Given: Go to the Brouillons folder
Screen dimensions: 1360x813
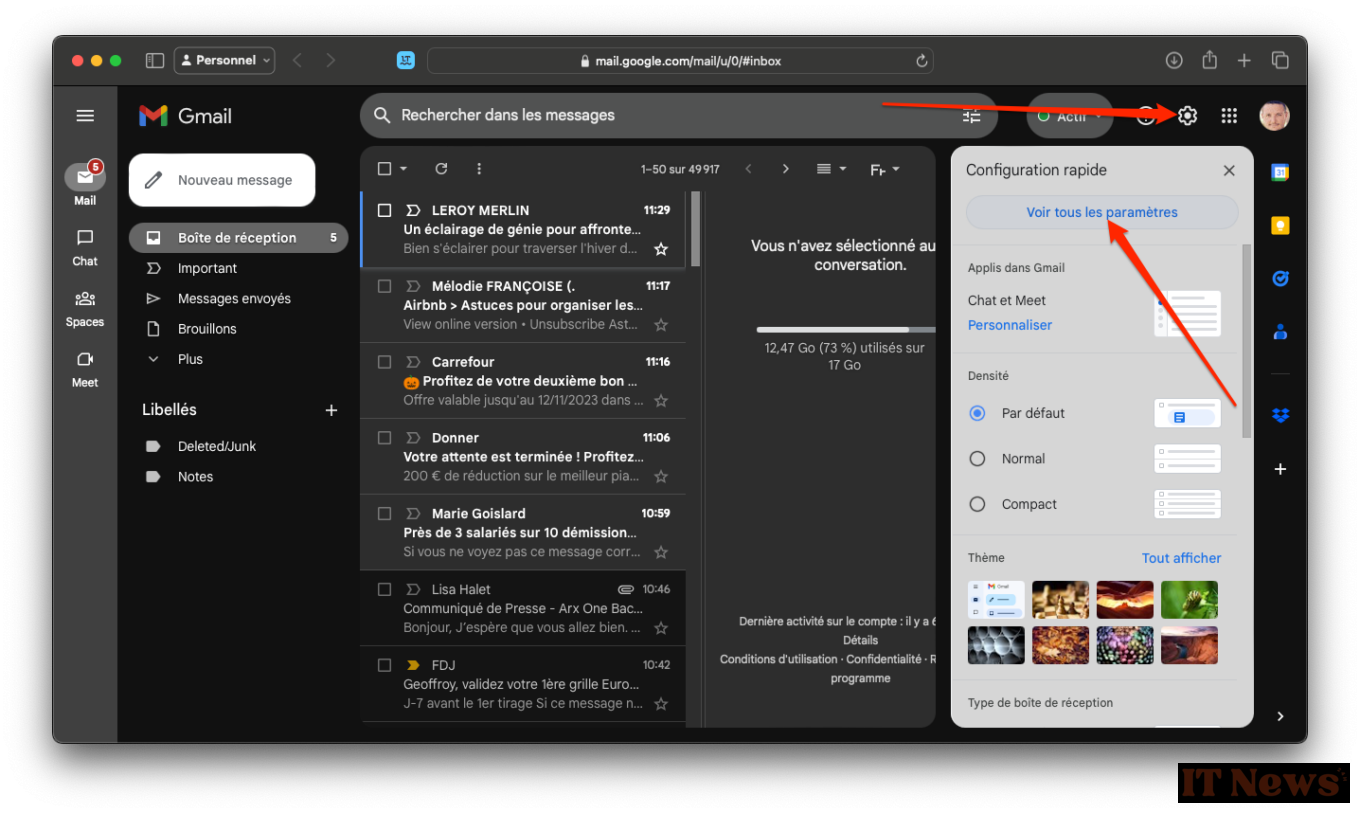Looking at the screenshot, I should coord(207,329).
